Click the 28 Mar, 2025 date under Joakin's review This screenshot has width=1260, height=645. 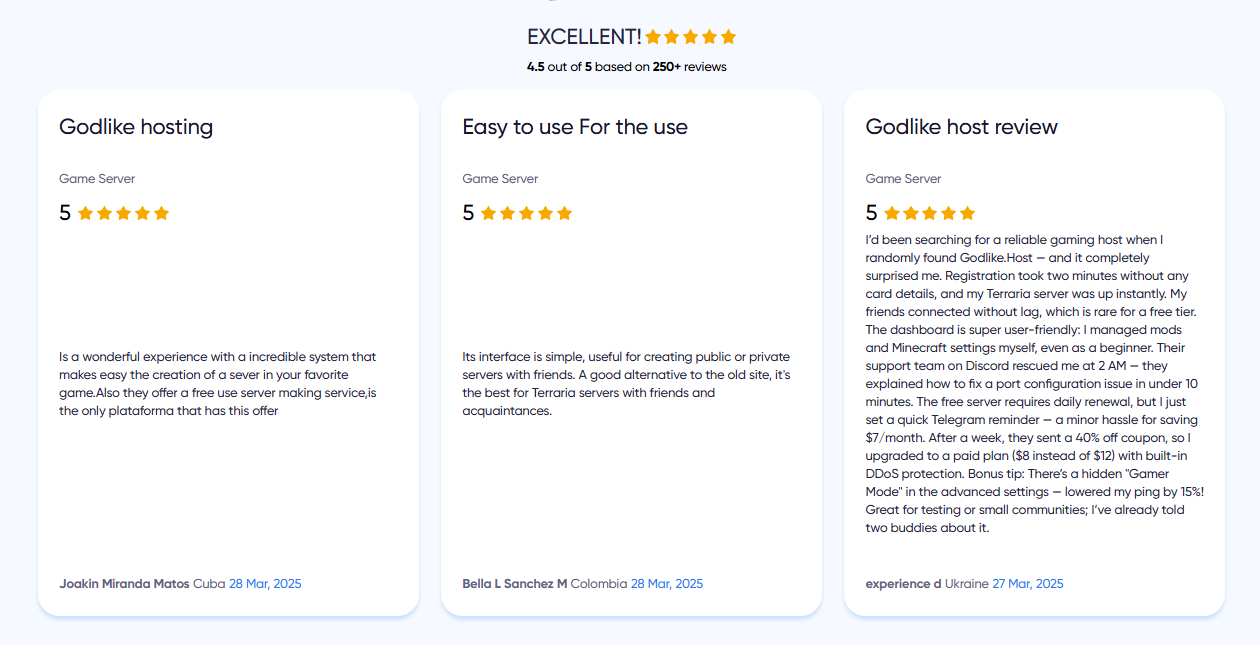pos(265,583)
